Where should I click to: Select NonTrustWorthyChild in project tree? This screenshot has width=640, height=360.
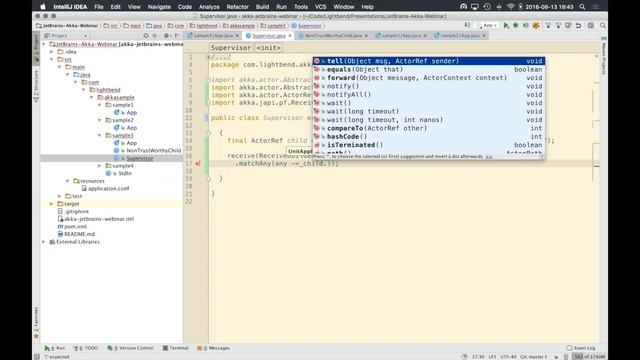click(153, 151)
